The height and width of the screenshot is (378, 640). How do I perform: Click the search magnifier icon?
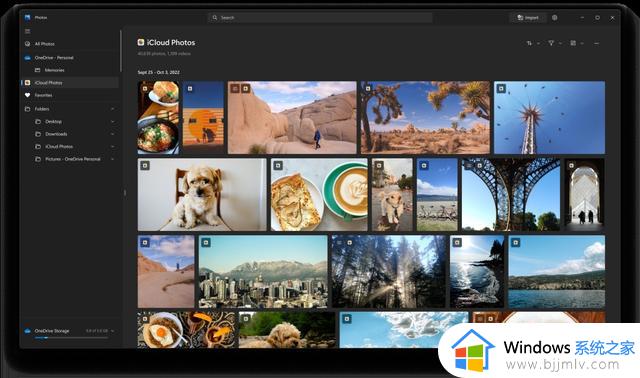point(215,18)
